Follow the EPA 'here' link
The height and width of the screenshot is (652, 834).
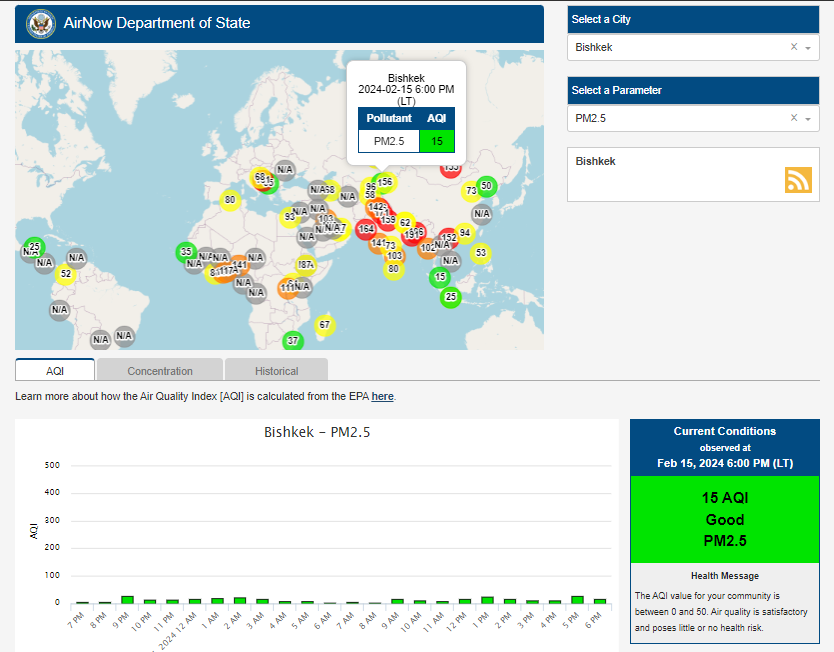click(382, 396)
